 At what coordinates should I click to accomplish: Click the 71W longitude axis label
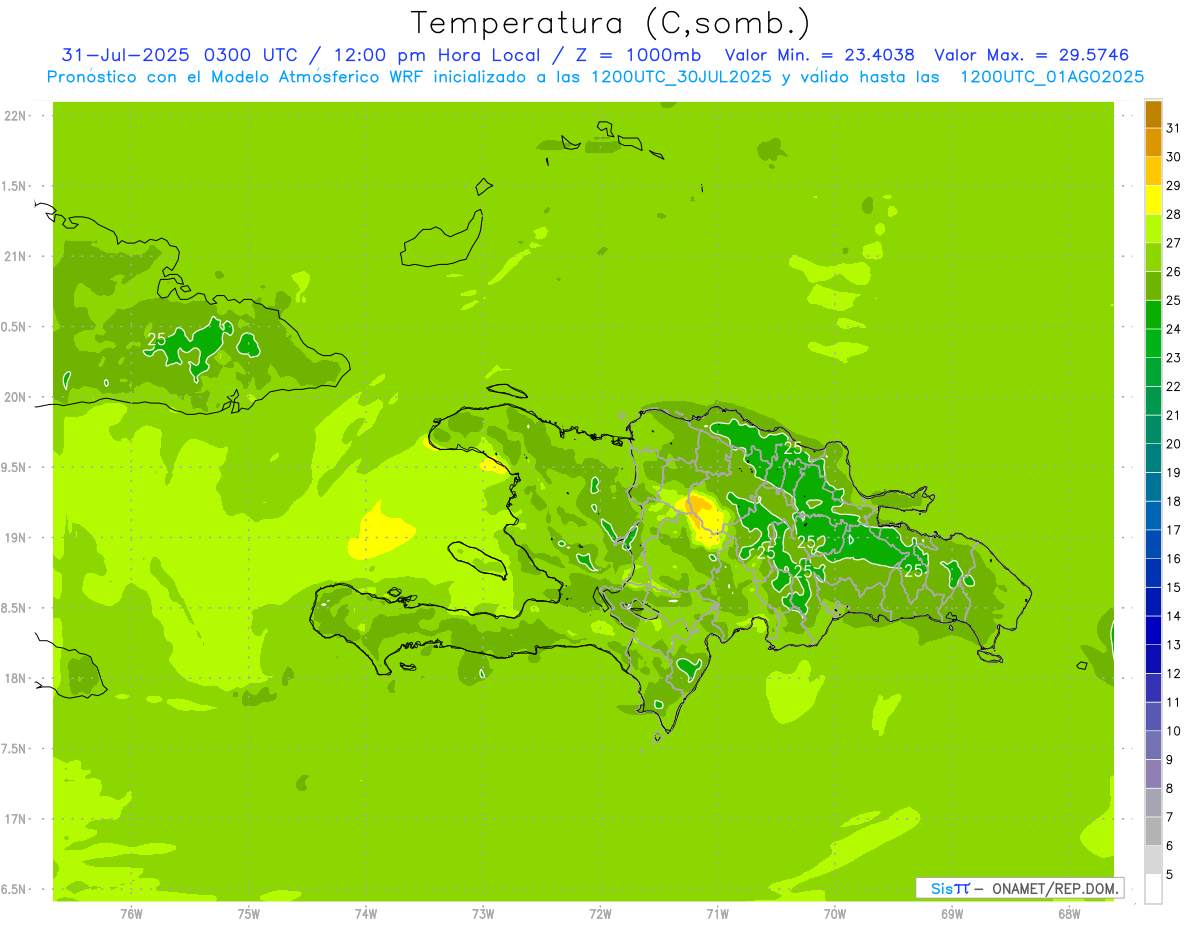coord(717,914)
